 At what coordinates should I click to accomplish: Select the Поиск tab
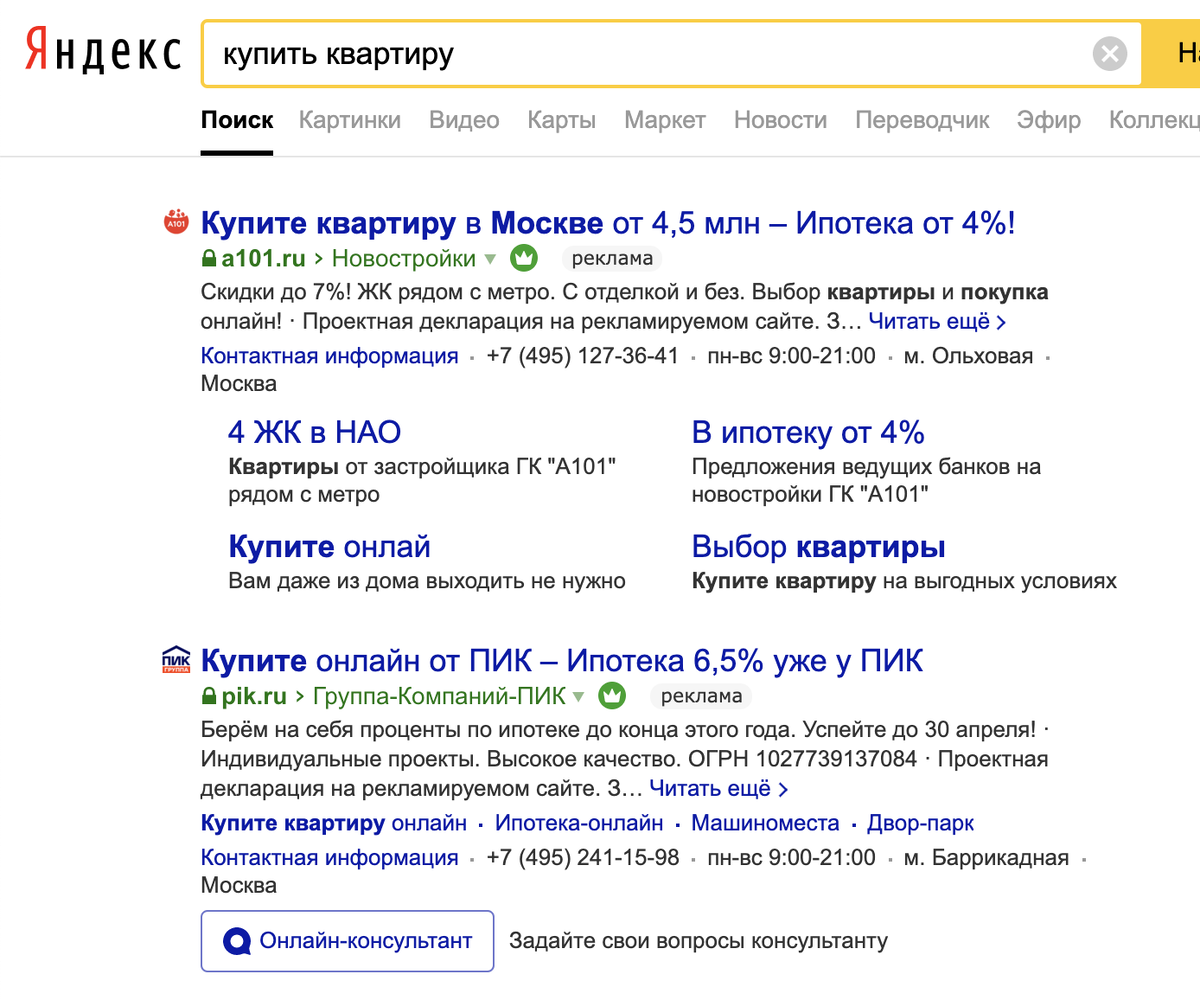pos(237,121)
